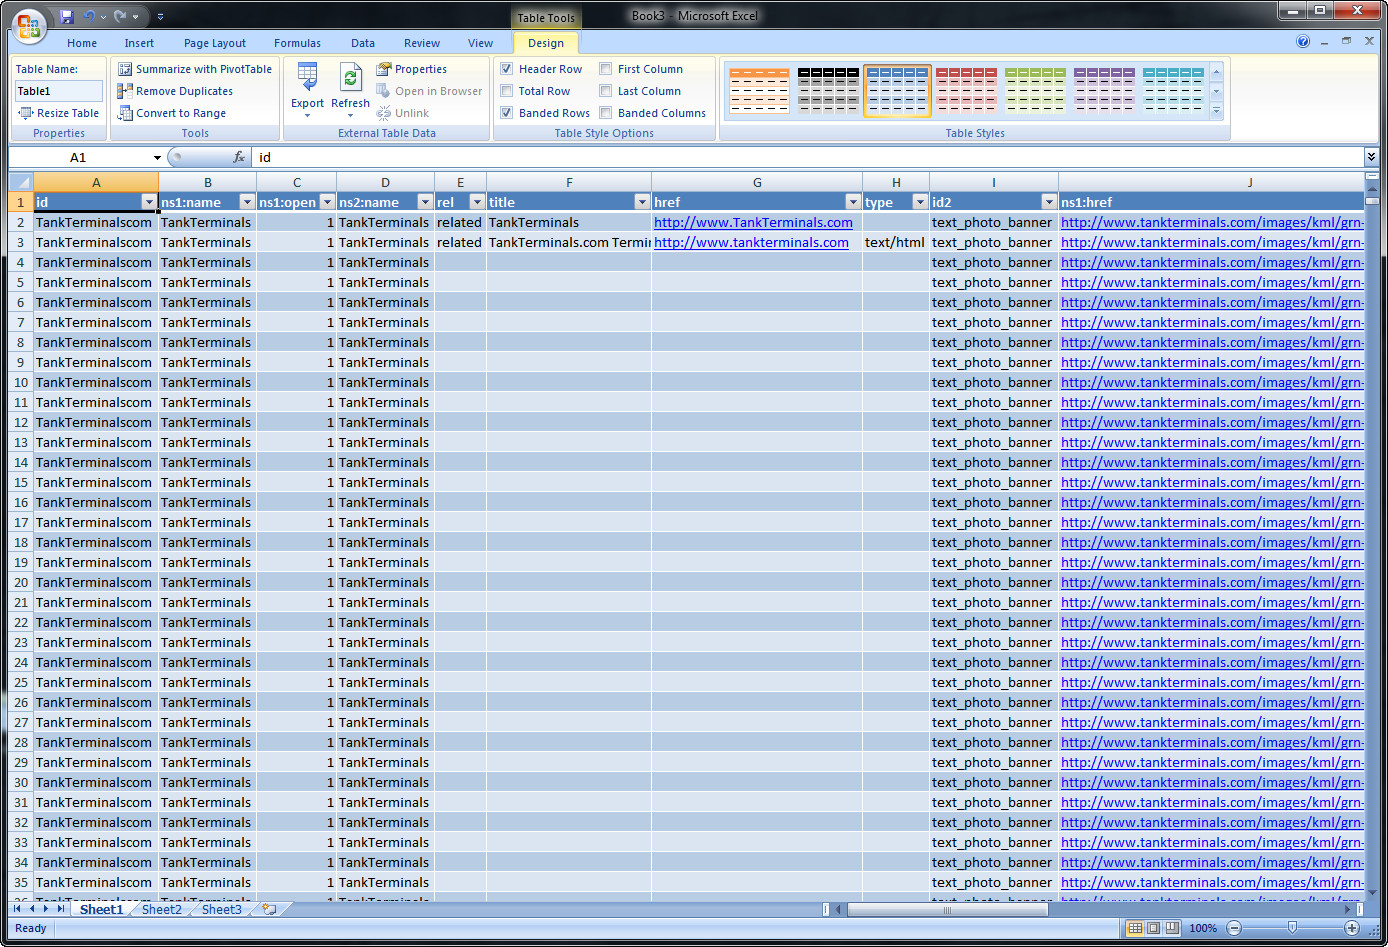The image size is (1388, 947).
Task: Open the Home ribbon tab
Action: pyautogui.click(x=82, y=43)
